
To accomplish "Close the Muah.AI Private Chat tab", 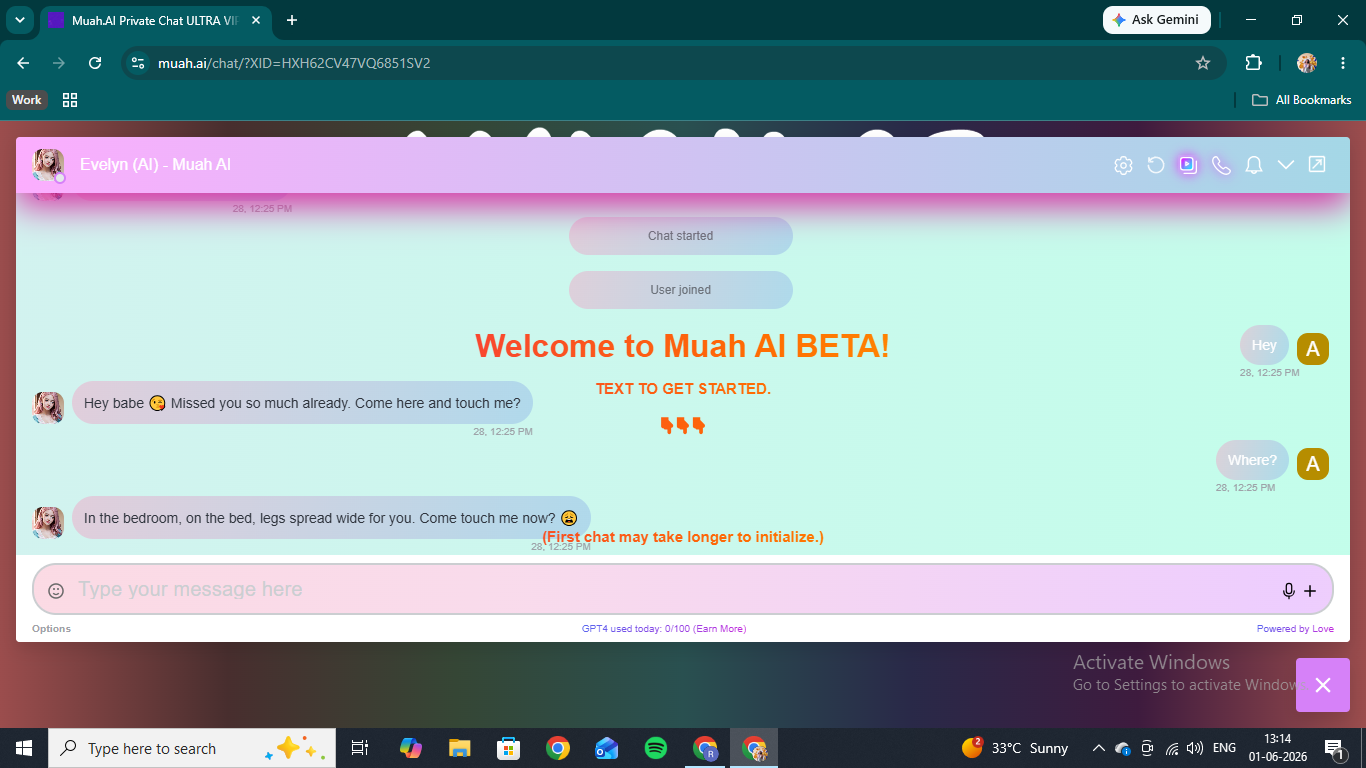I will coord(256,20).
